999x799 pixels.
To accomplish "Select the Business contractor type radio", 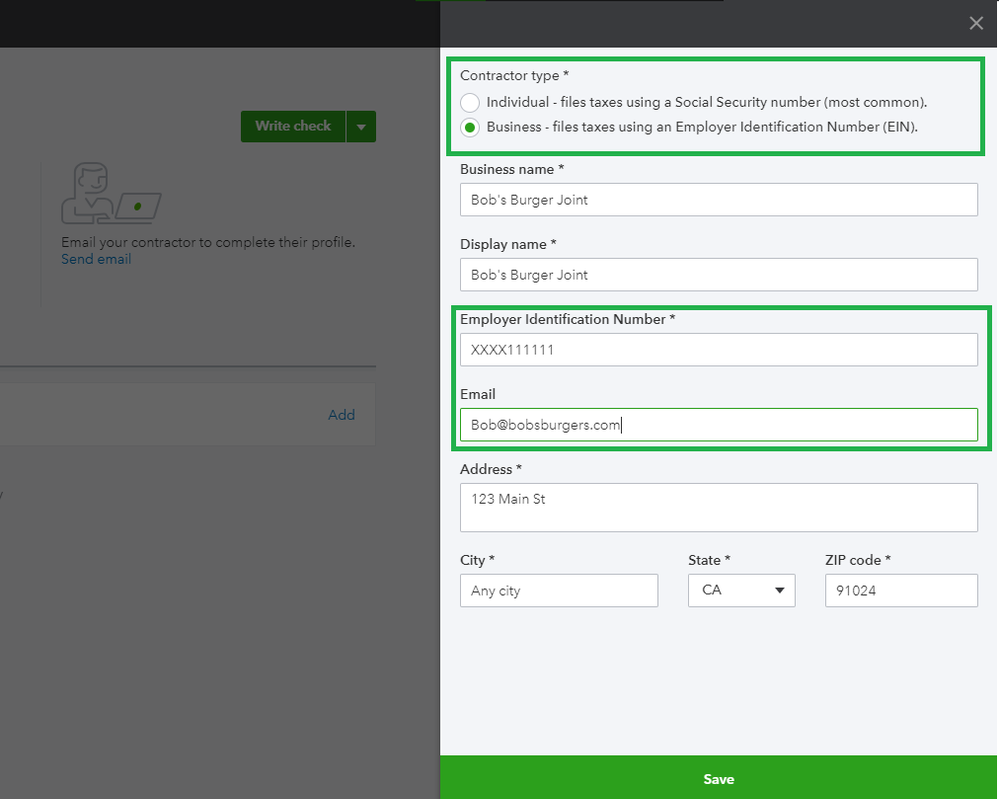I will [470, 127].
